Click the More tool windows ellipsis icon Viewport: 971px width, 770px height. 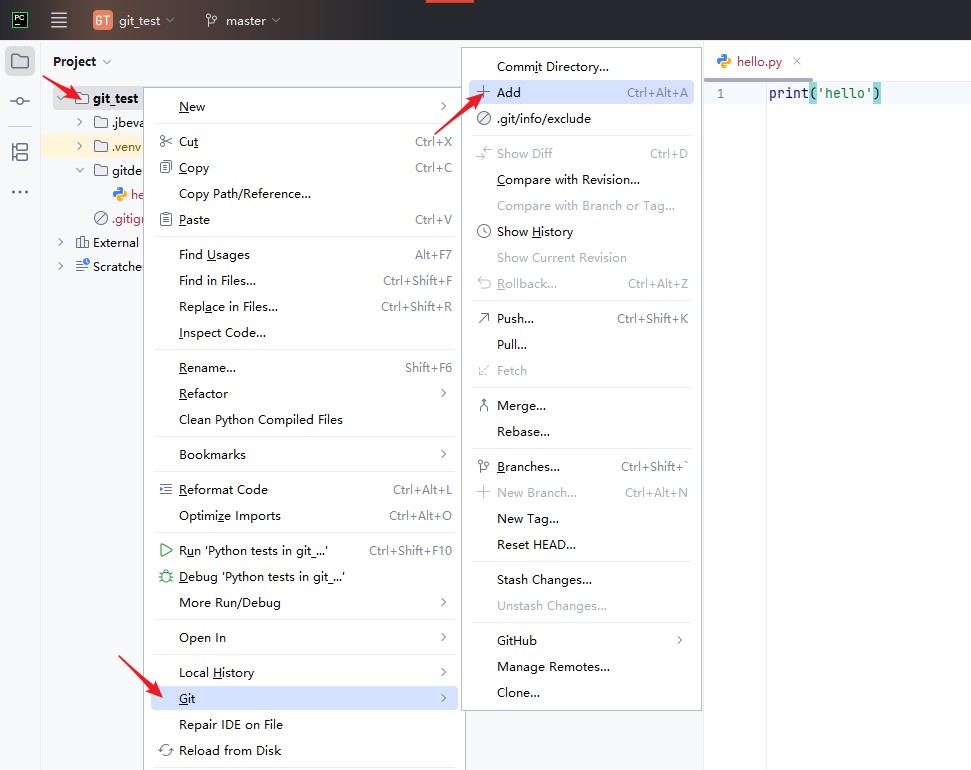[20, 192]
